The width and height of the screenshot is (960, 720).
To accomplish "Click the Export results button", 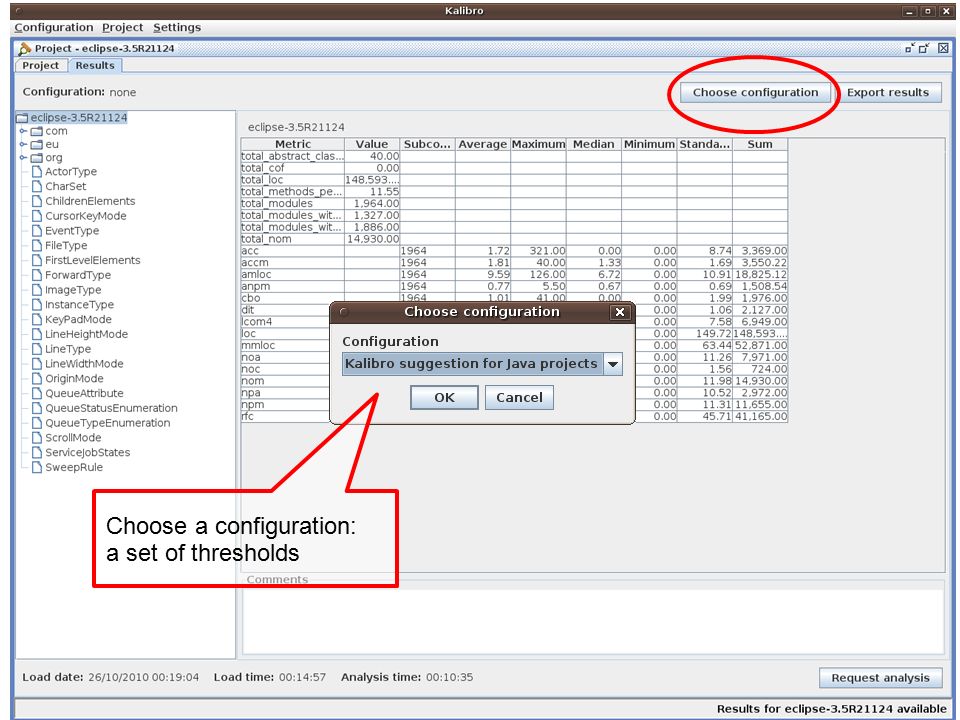I will coord(888,92).
